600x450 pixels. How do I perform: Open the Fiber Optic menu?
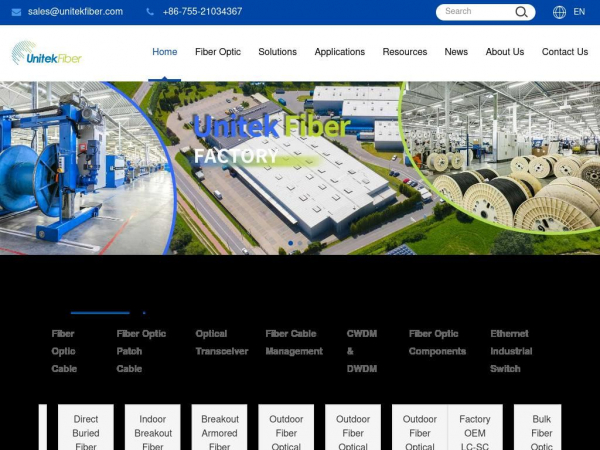pos(218,52)
